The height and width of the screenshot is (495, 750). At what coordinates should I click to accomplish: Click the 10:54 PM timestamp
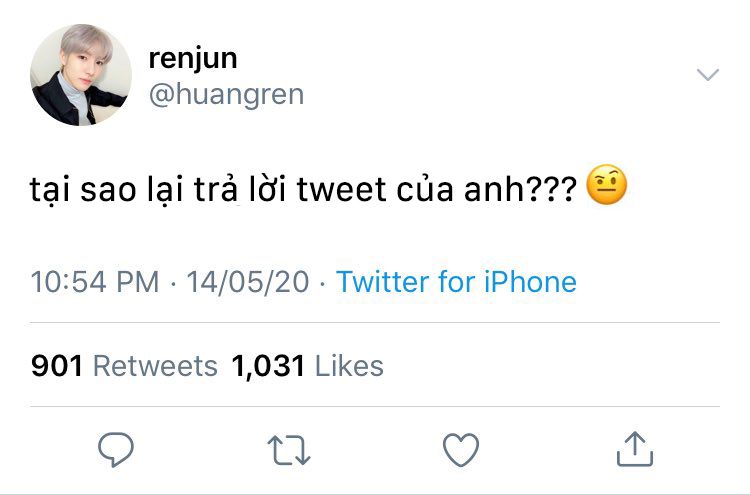[95, 281]
